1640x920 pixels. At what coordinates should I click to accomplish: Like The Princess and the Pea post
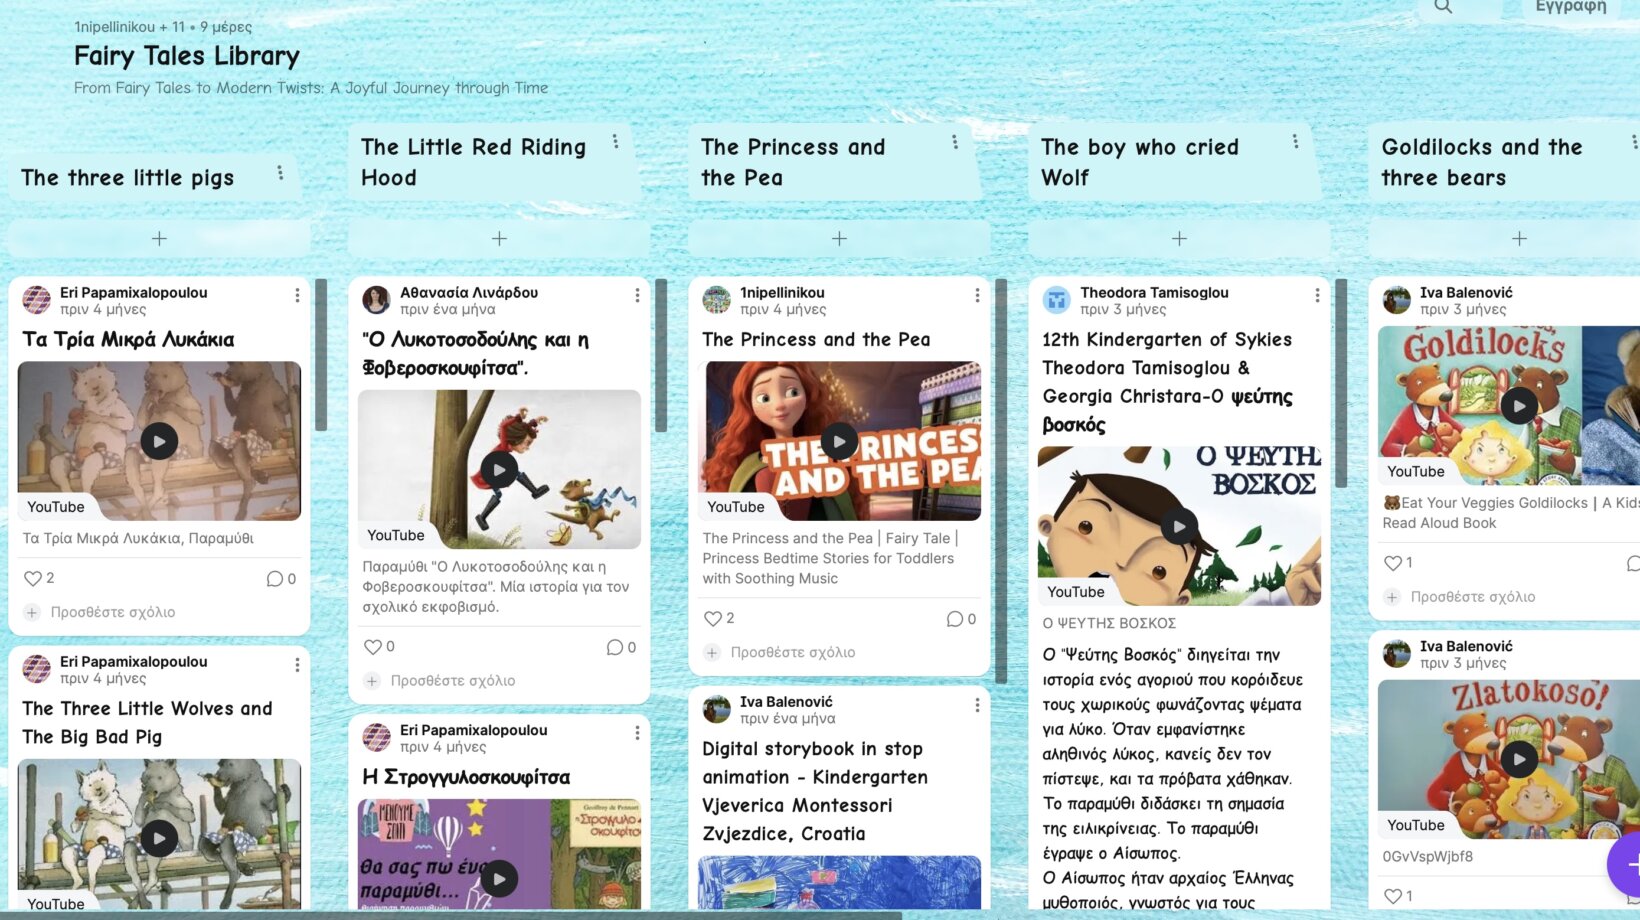click(x=713, y=618)
